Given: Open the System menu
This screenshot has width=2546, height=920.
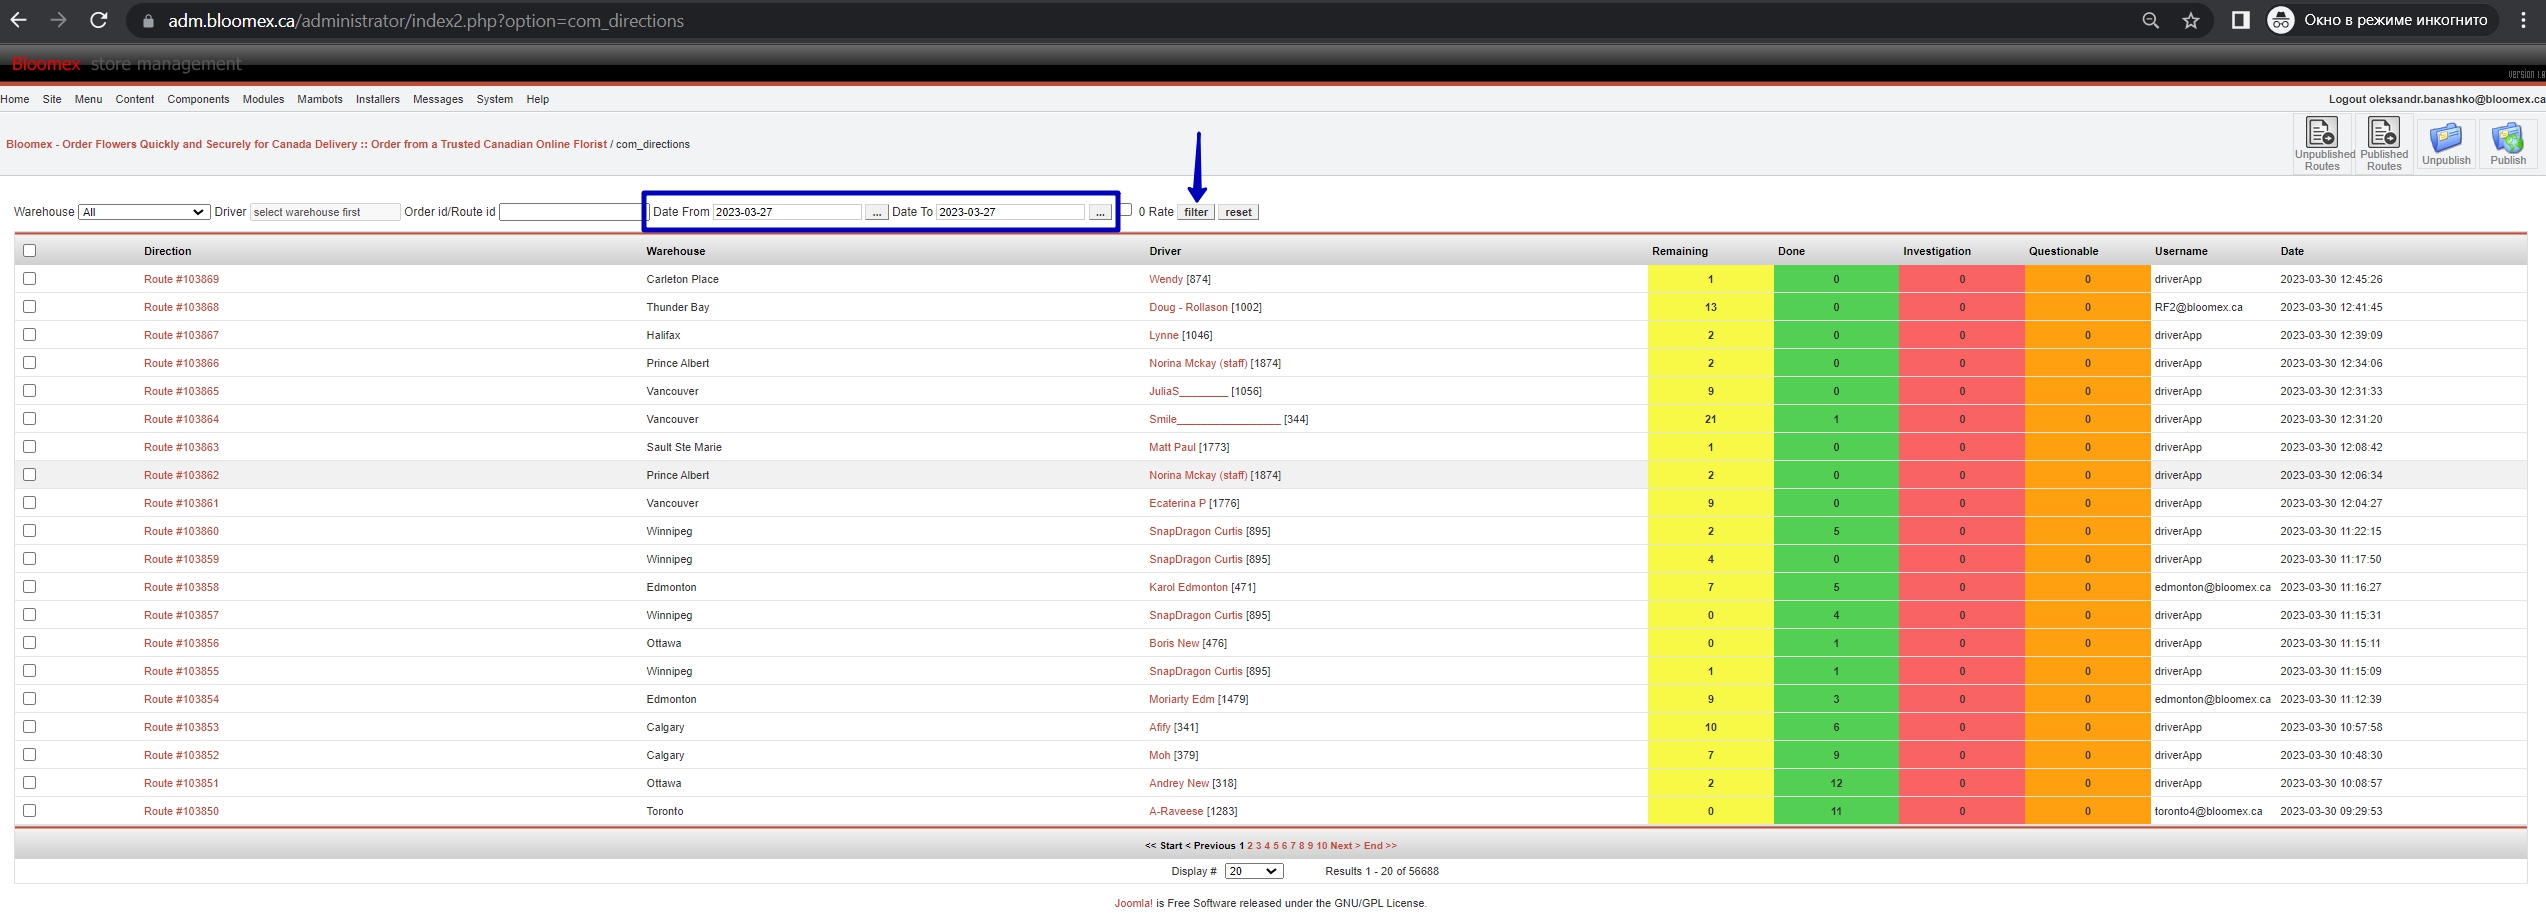Looking at the screenshot, I should [x=495, y=99].
